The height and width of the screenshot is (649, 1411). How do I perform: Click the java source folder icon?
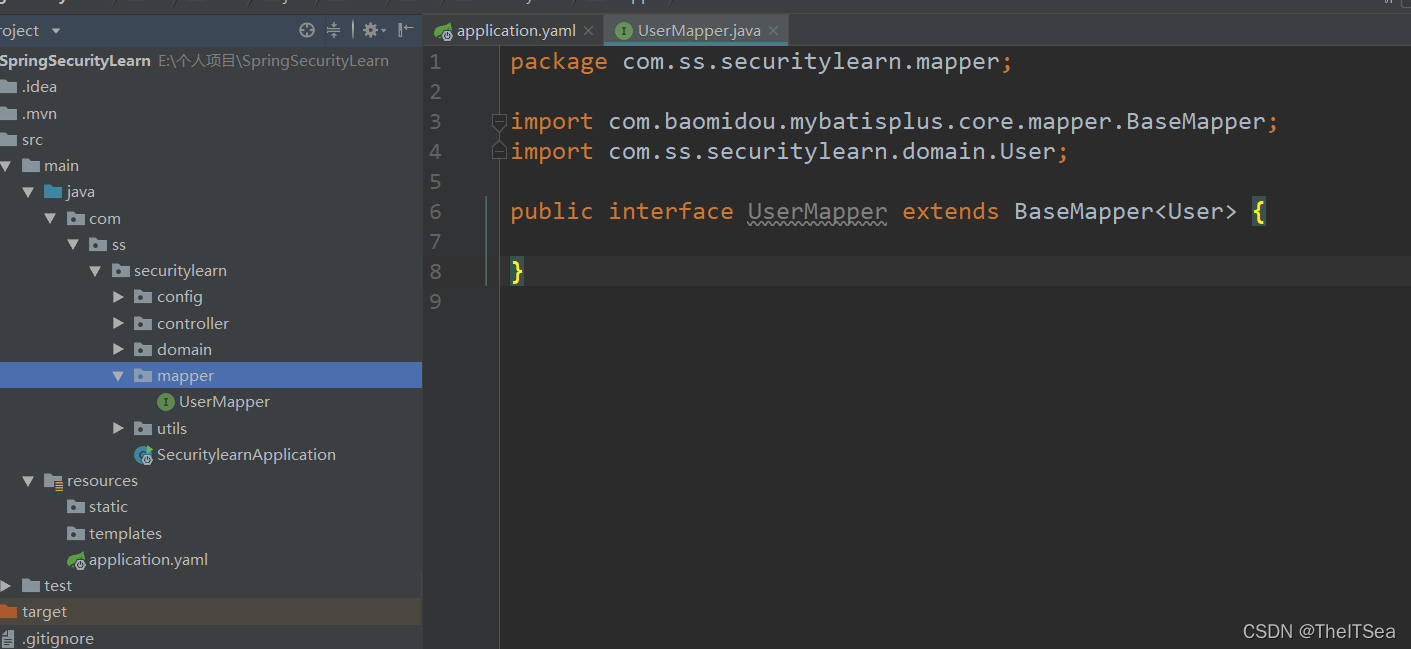53,192
